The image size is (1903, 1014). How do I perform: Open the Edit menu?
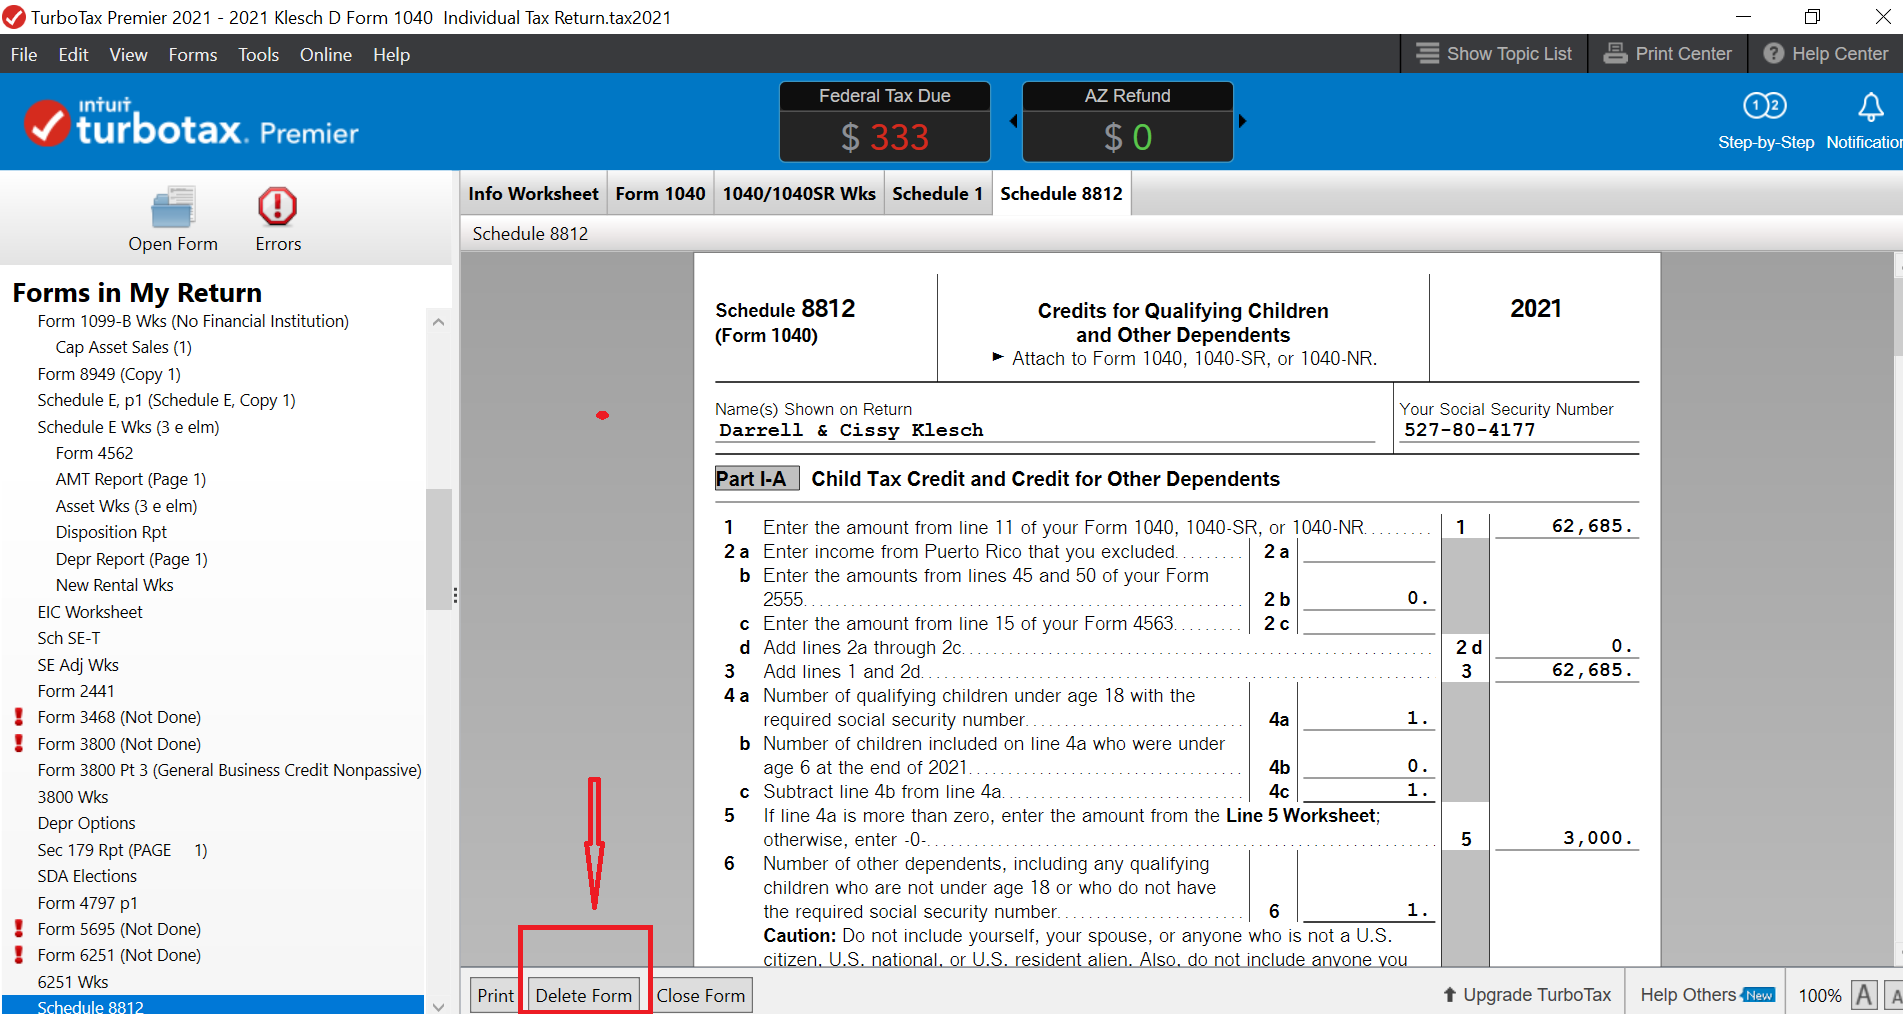[73, 55]
